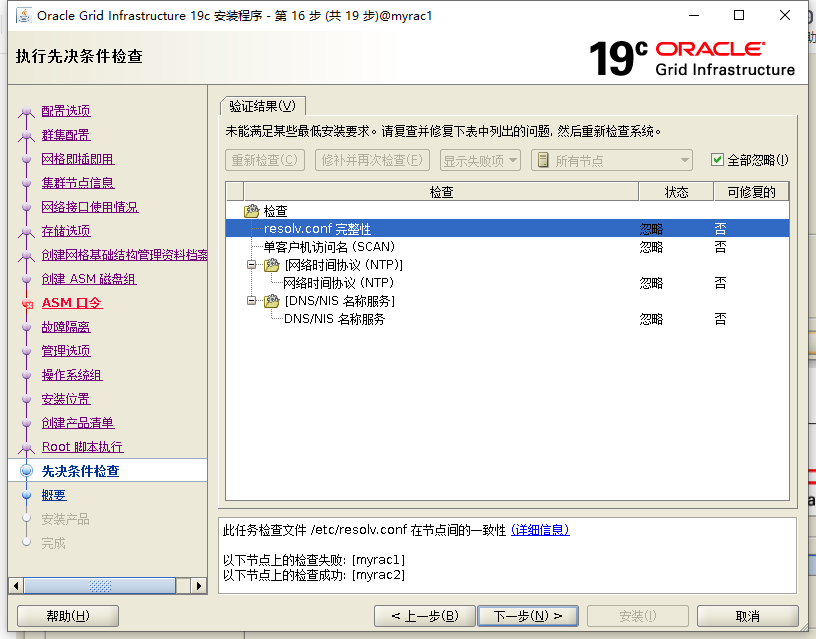Image resolution: width=816 pixels, height=639 pixels.
Task: Go to 创建产品清单 step
Action: [78, 423]
